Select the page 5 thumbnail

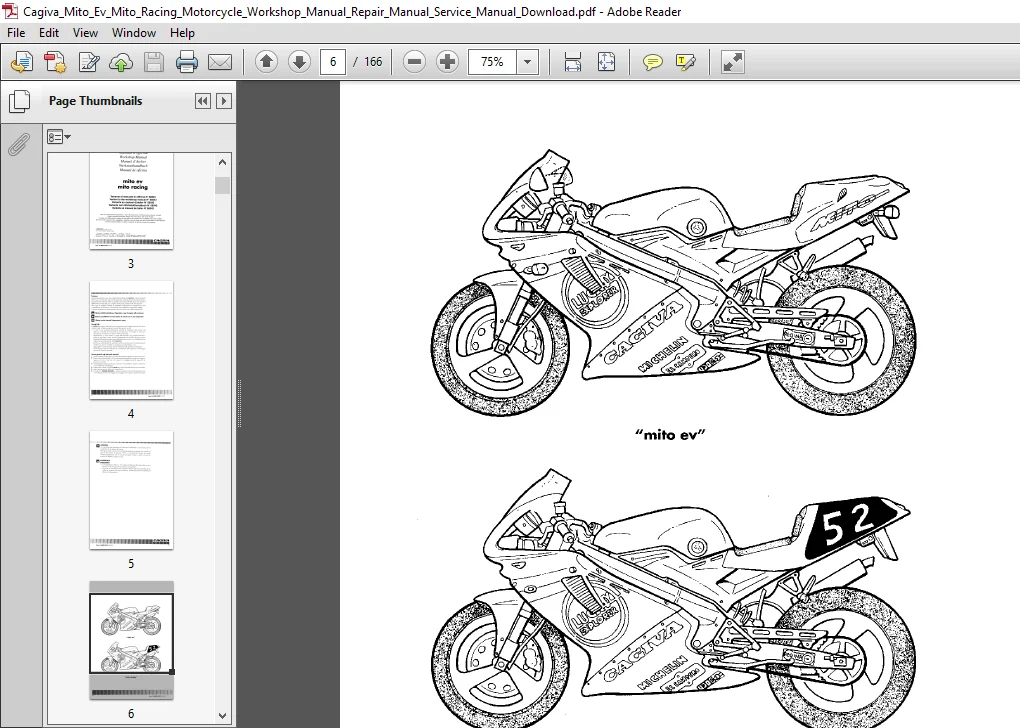click(x=131, y=490)
